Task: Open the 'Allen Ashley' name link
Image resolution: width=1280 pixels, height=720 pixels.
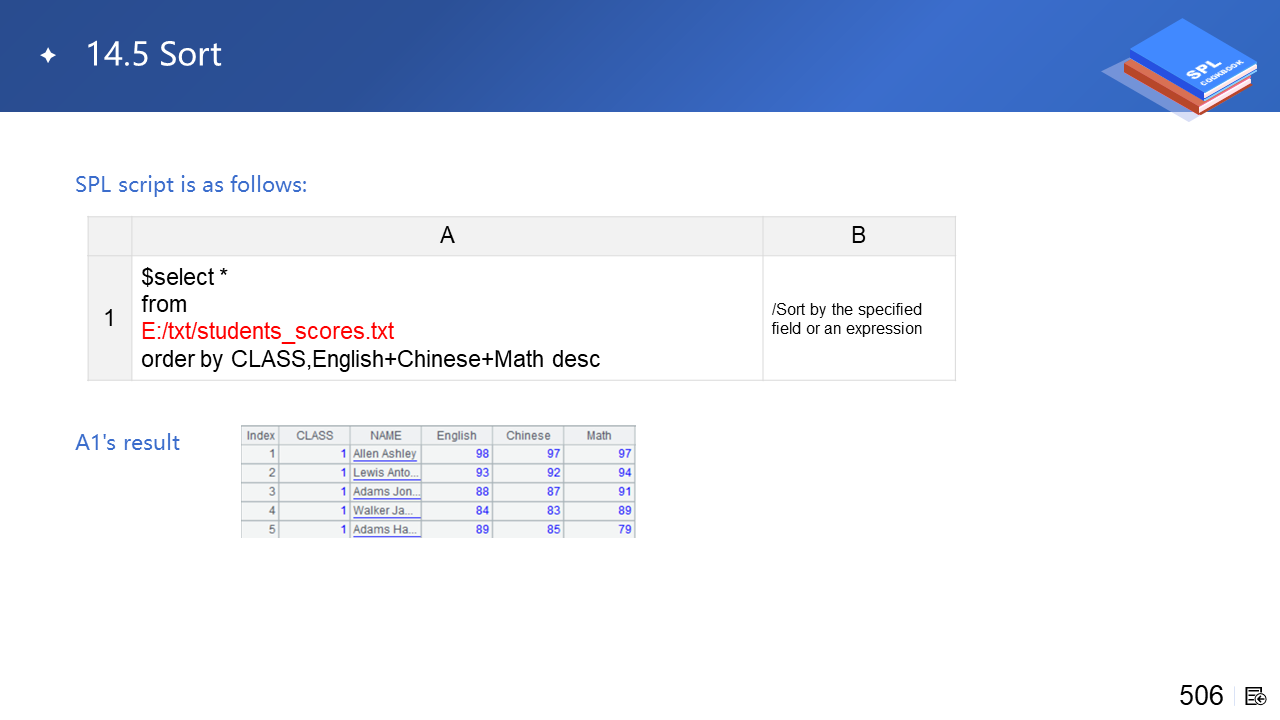Action: (385, 454)
